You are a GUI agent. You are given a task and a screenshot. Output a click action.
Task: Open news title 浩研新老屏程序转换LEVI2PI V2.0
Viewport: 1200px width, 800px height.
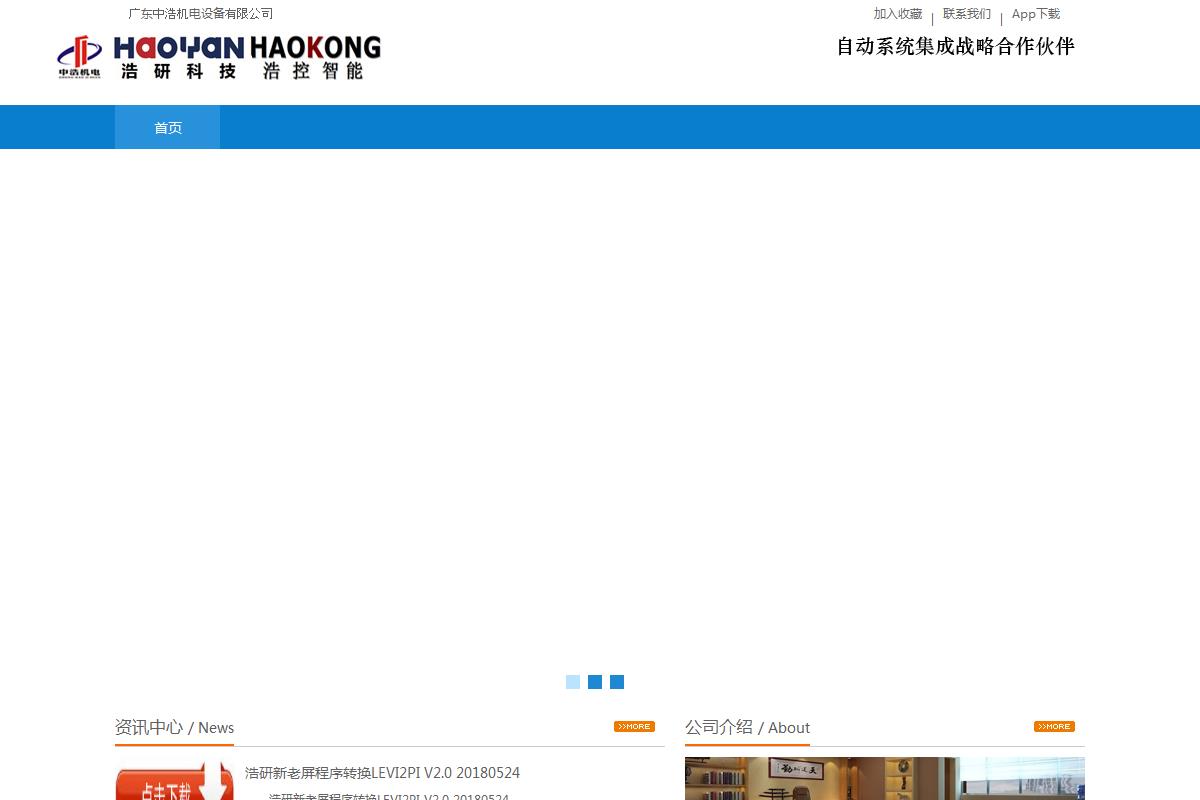(382, 773)
